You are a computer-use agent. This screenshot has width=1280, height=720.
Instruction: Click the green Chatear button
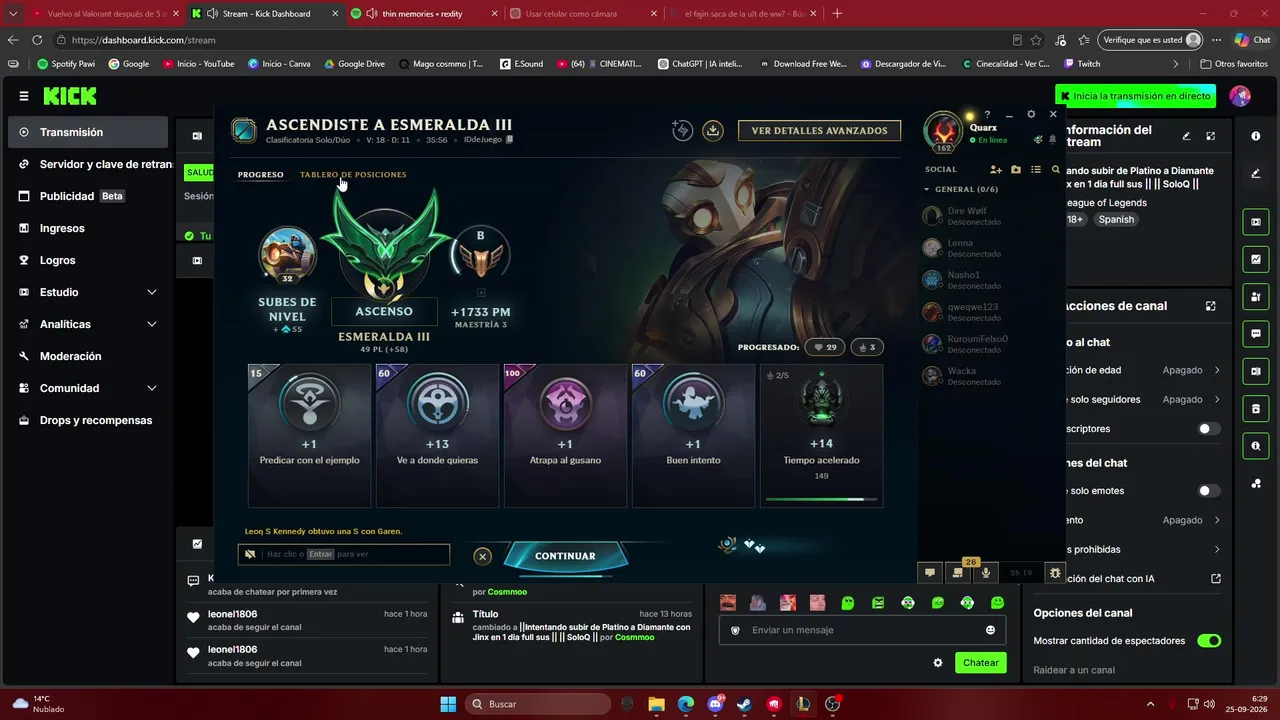point(980,663)
